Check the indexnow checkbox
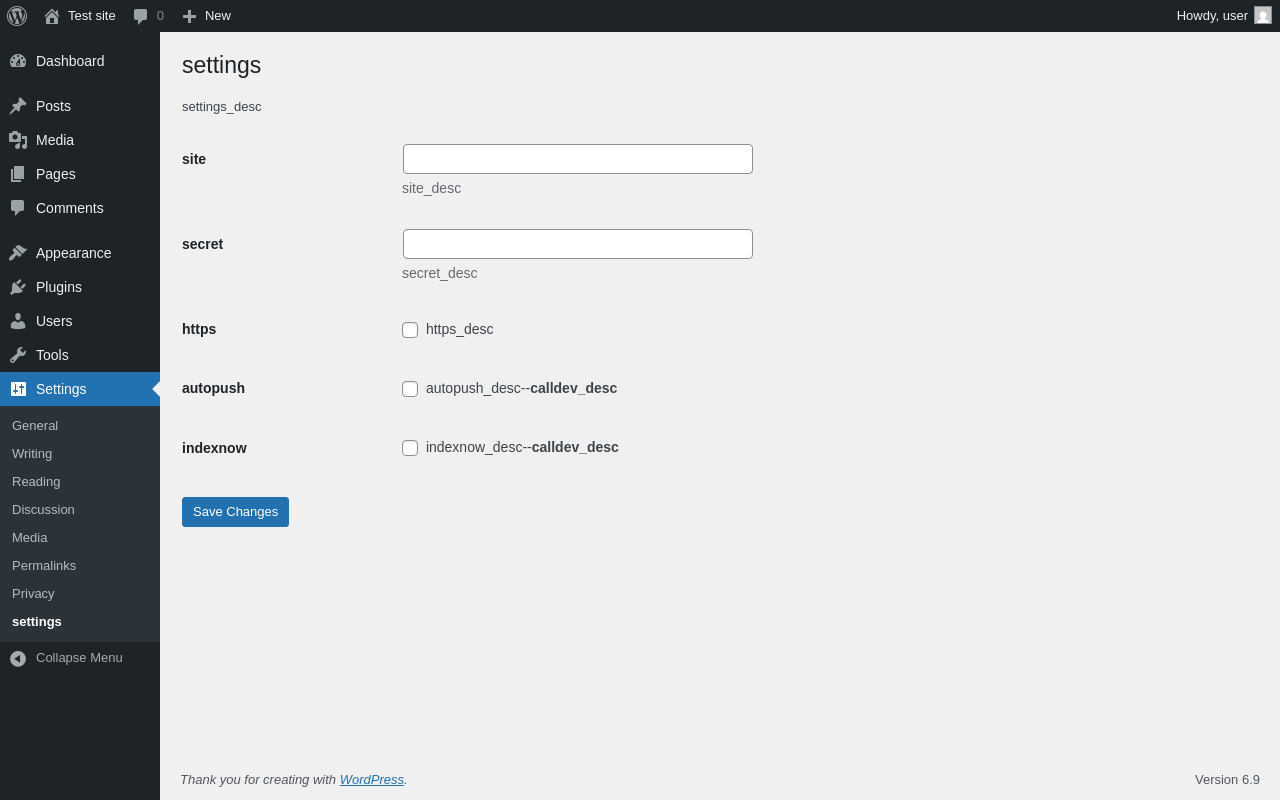Viewport: 1280px width, 800px height. point(410,448)
